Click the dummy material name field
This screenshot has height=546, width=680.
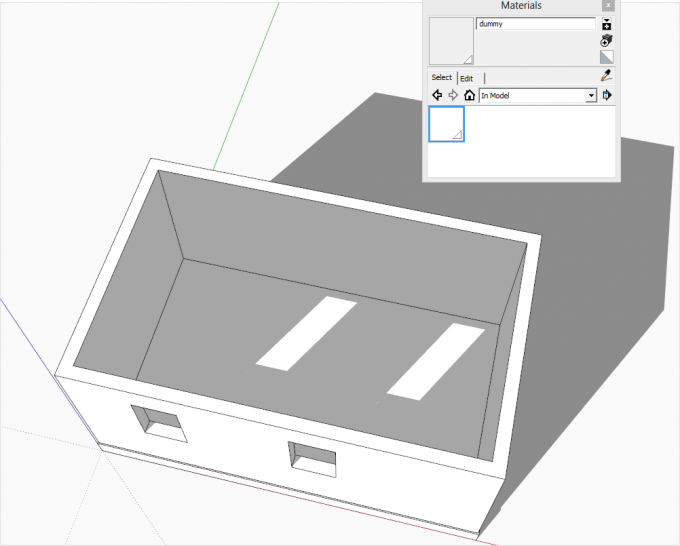point(536,24)
